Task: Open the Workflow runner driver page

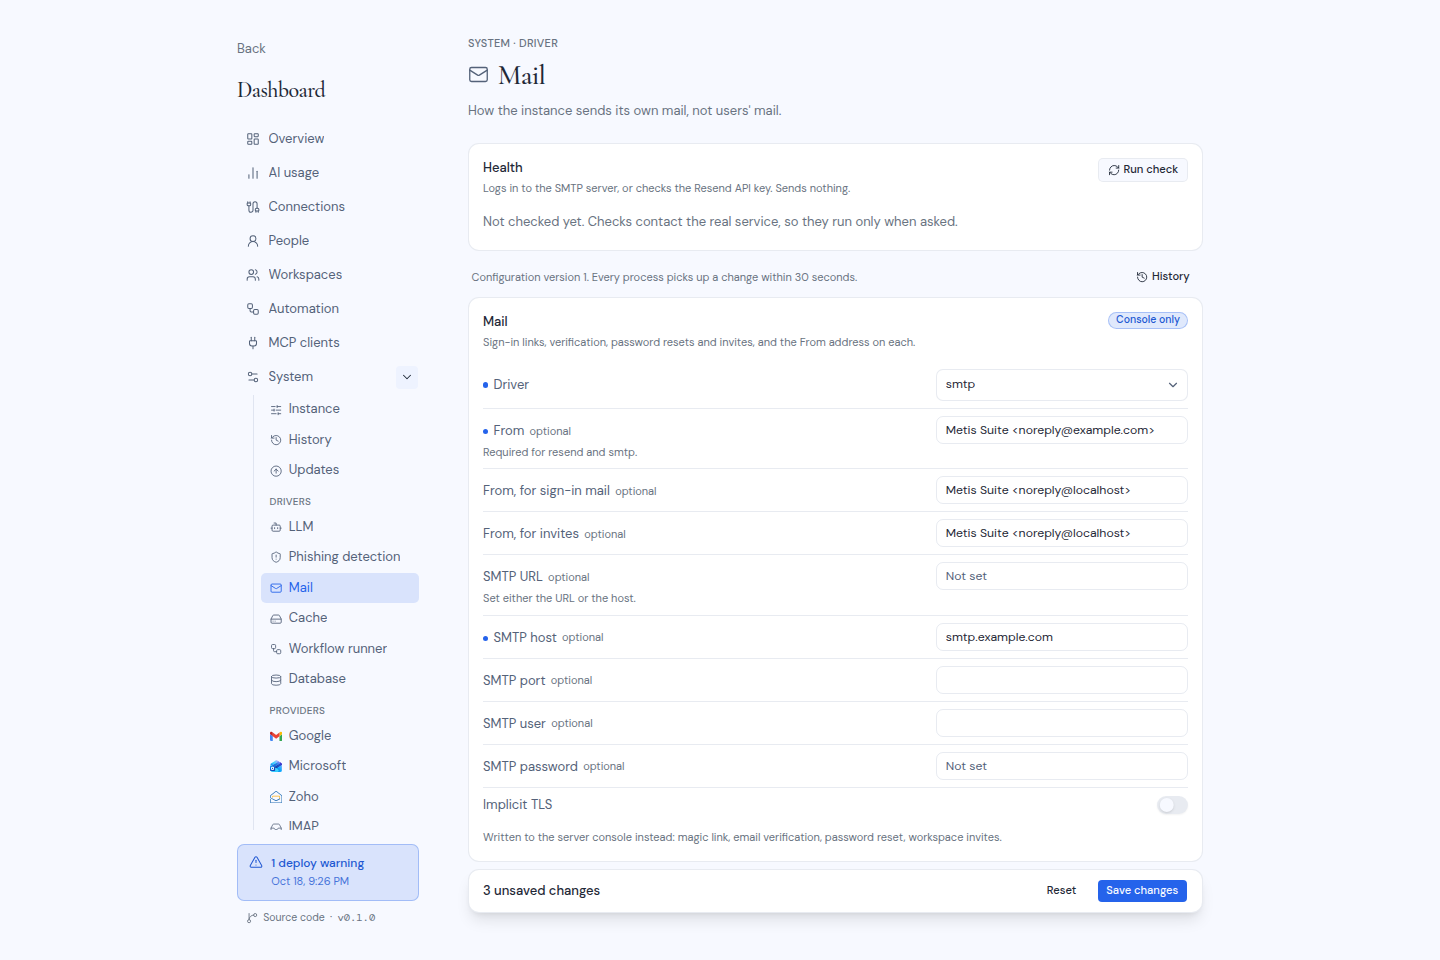Action: tap(340, 649)
